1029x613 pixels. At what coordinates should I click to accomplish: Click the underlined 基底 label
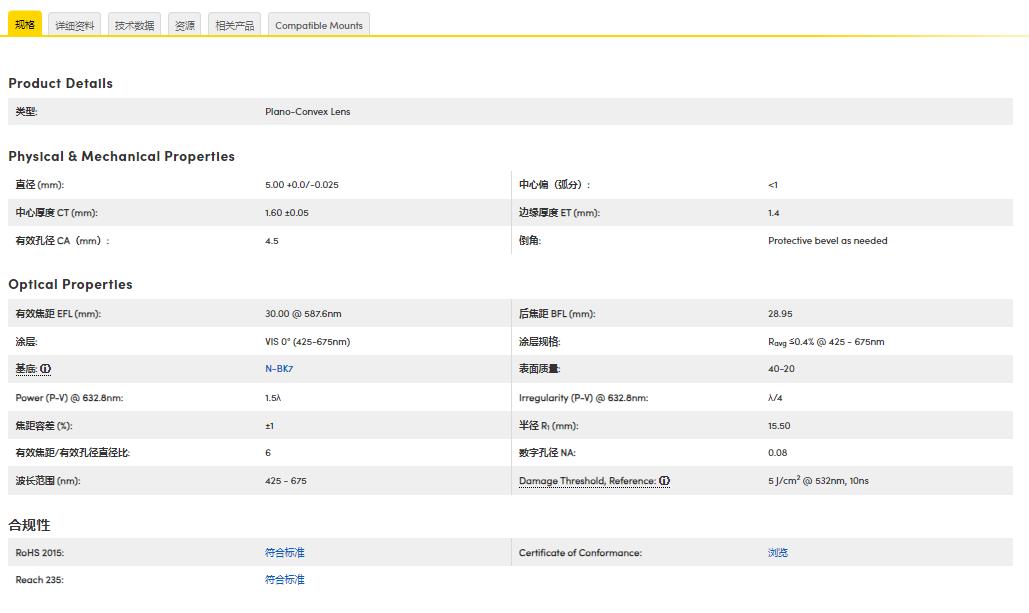(x=26, y=369)
